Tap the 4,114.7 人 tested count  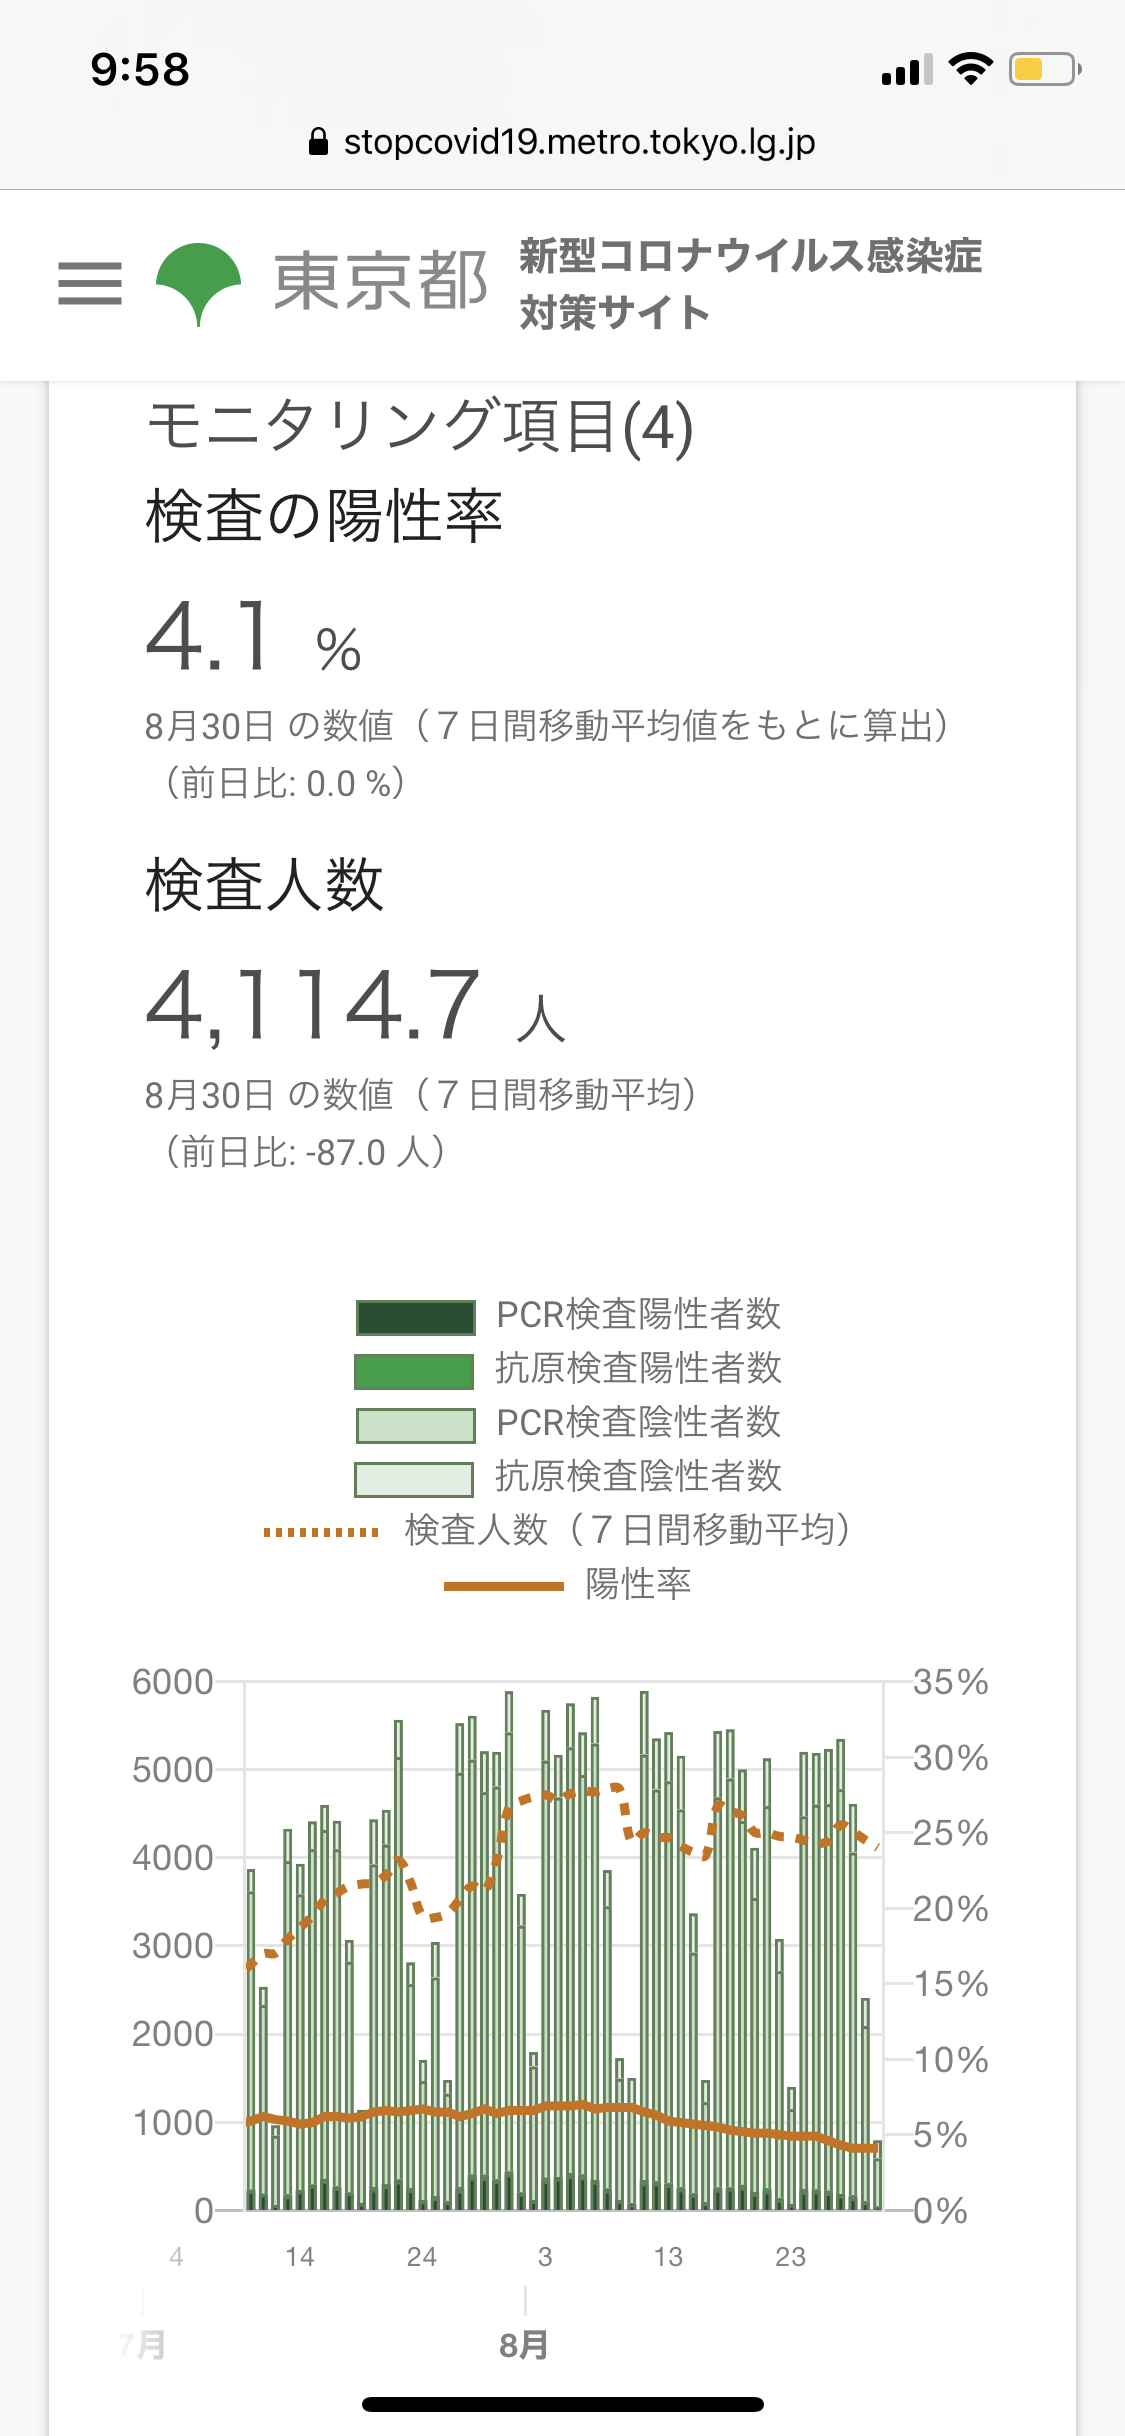[357, 1006]
